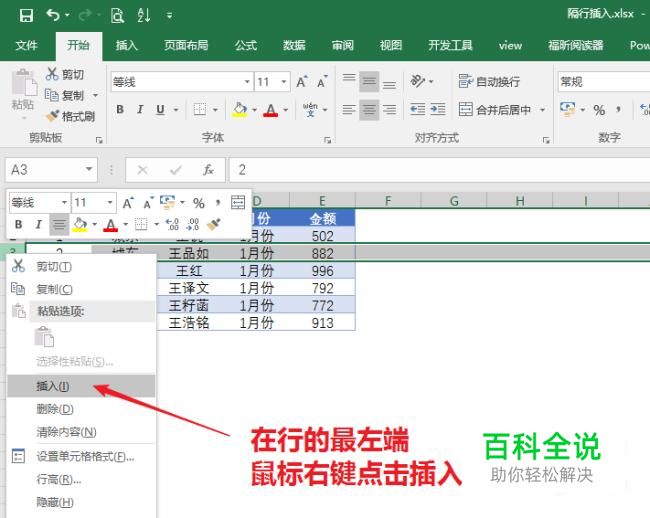The image size is (650, 518).
Task: Click the Accounting Number Format icon in ribbon
Action: [x=568, y=109]
